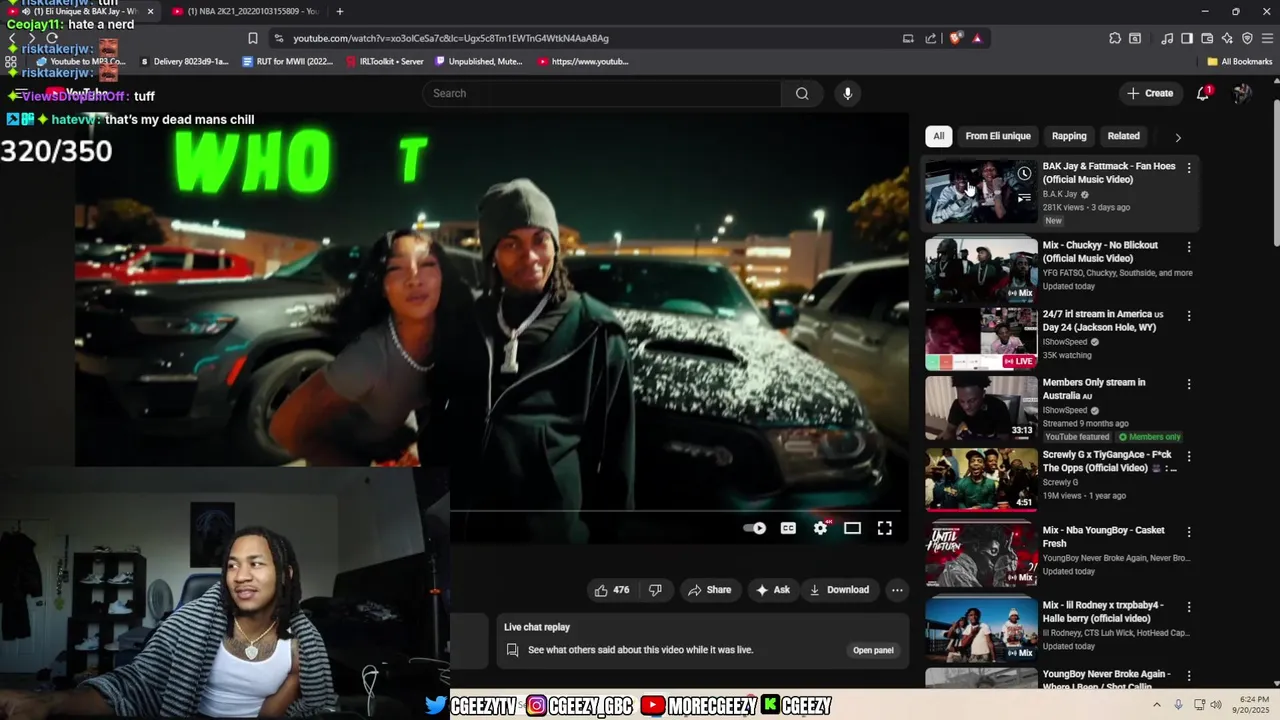Close the Eli Unique & BAK Jay tab

coord(150,11)
